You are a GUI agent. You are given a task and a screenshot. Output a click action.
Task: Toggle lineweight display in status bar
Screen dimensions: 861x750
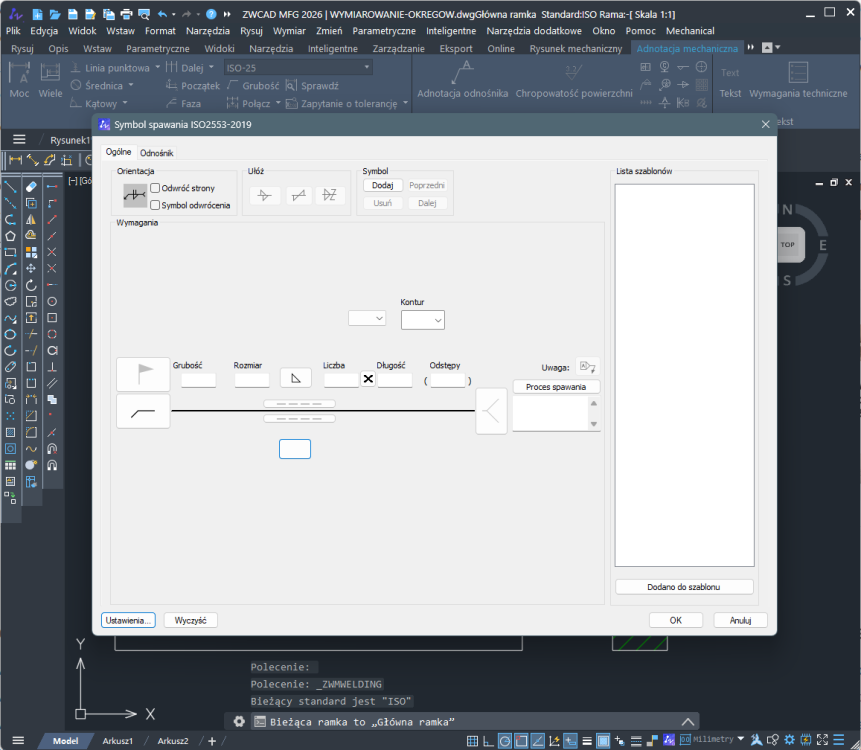587,741
